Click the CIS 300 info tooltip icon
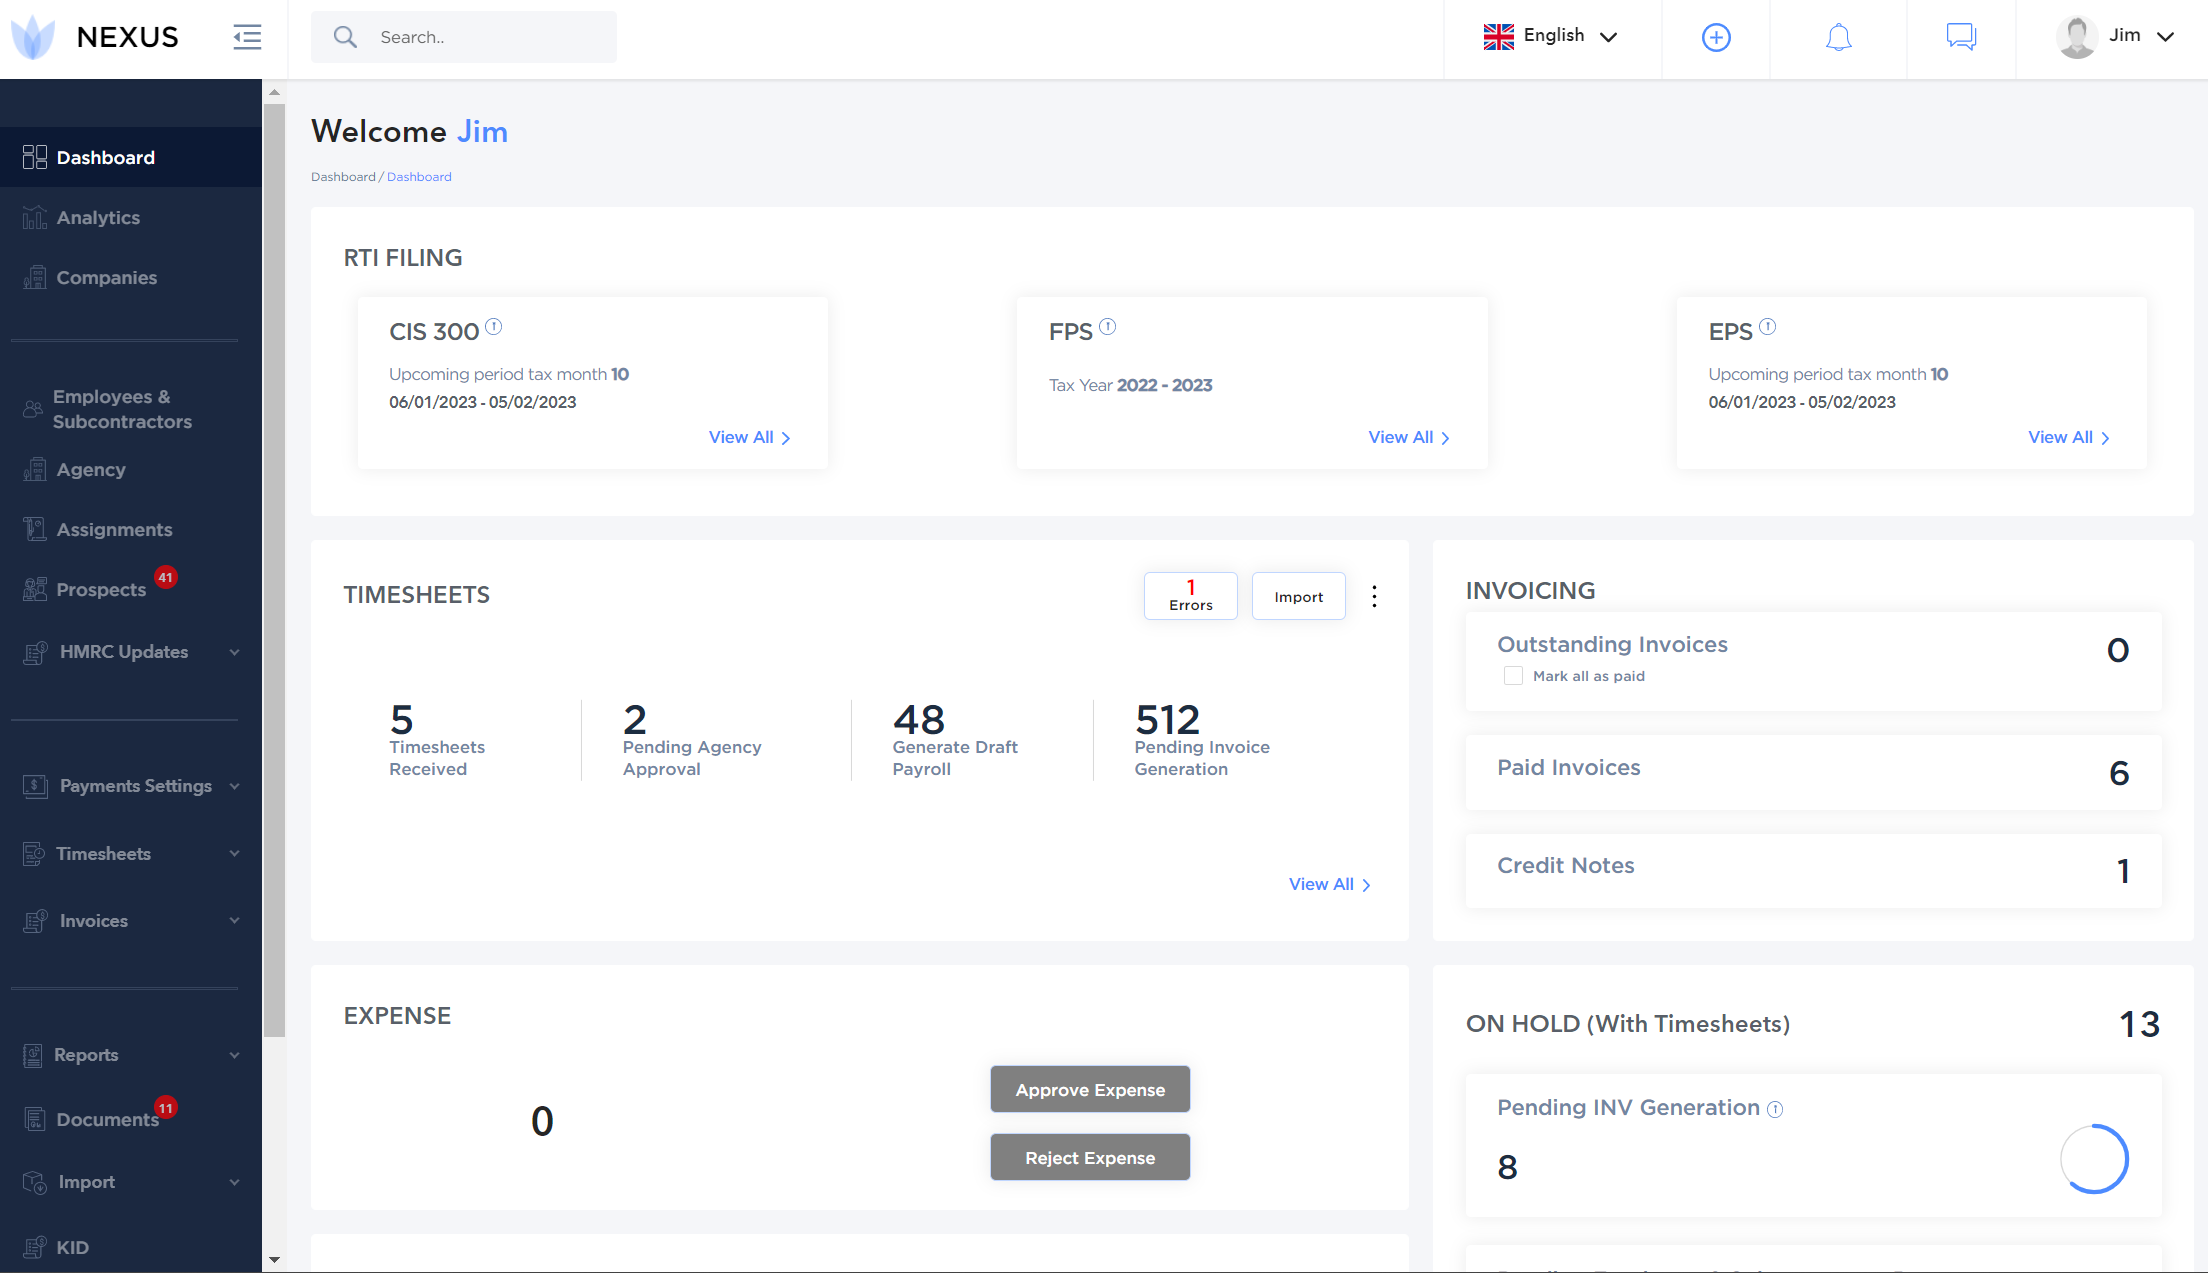 click(x=494, y=326)
